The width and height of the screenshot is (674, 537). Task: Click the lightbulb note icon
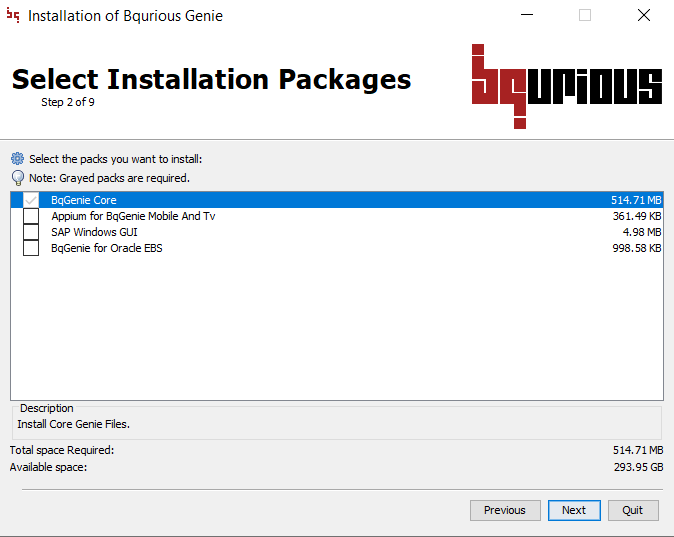click(18, 178)
